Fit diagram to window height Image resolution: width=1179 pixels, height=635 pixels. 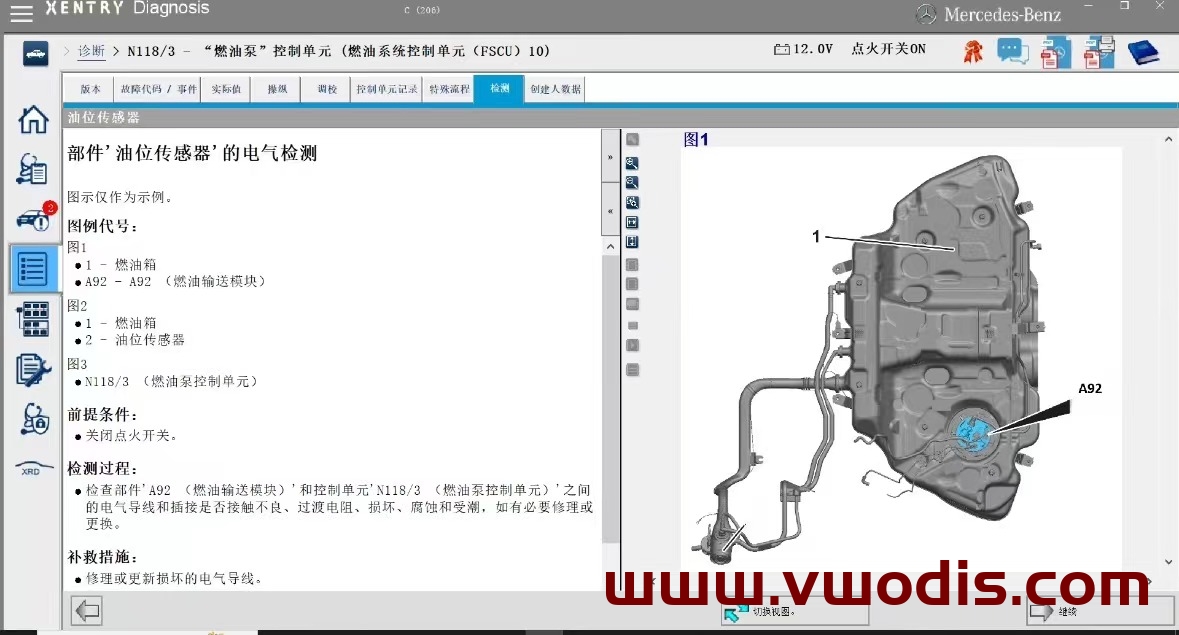[x=632, y=241]
